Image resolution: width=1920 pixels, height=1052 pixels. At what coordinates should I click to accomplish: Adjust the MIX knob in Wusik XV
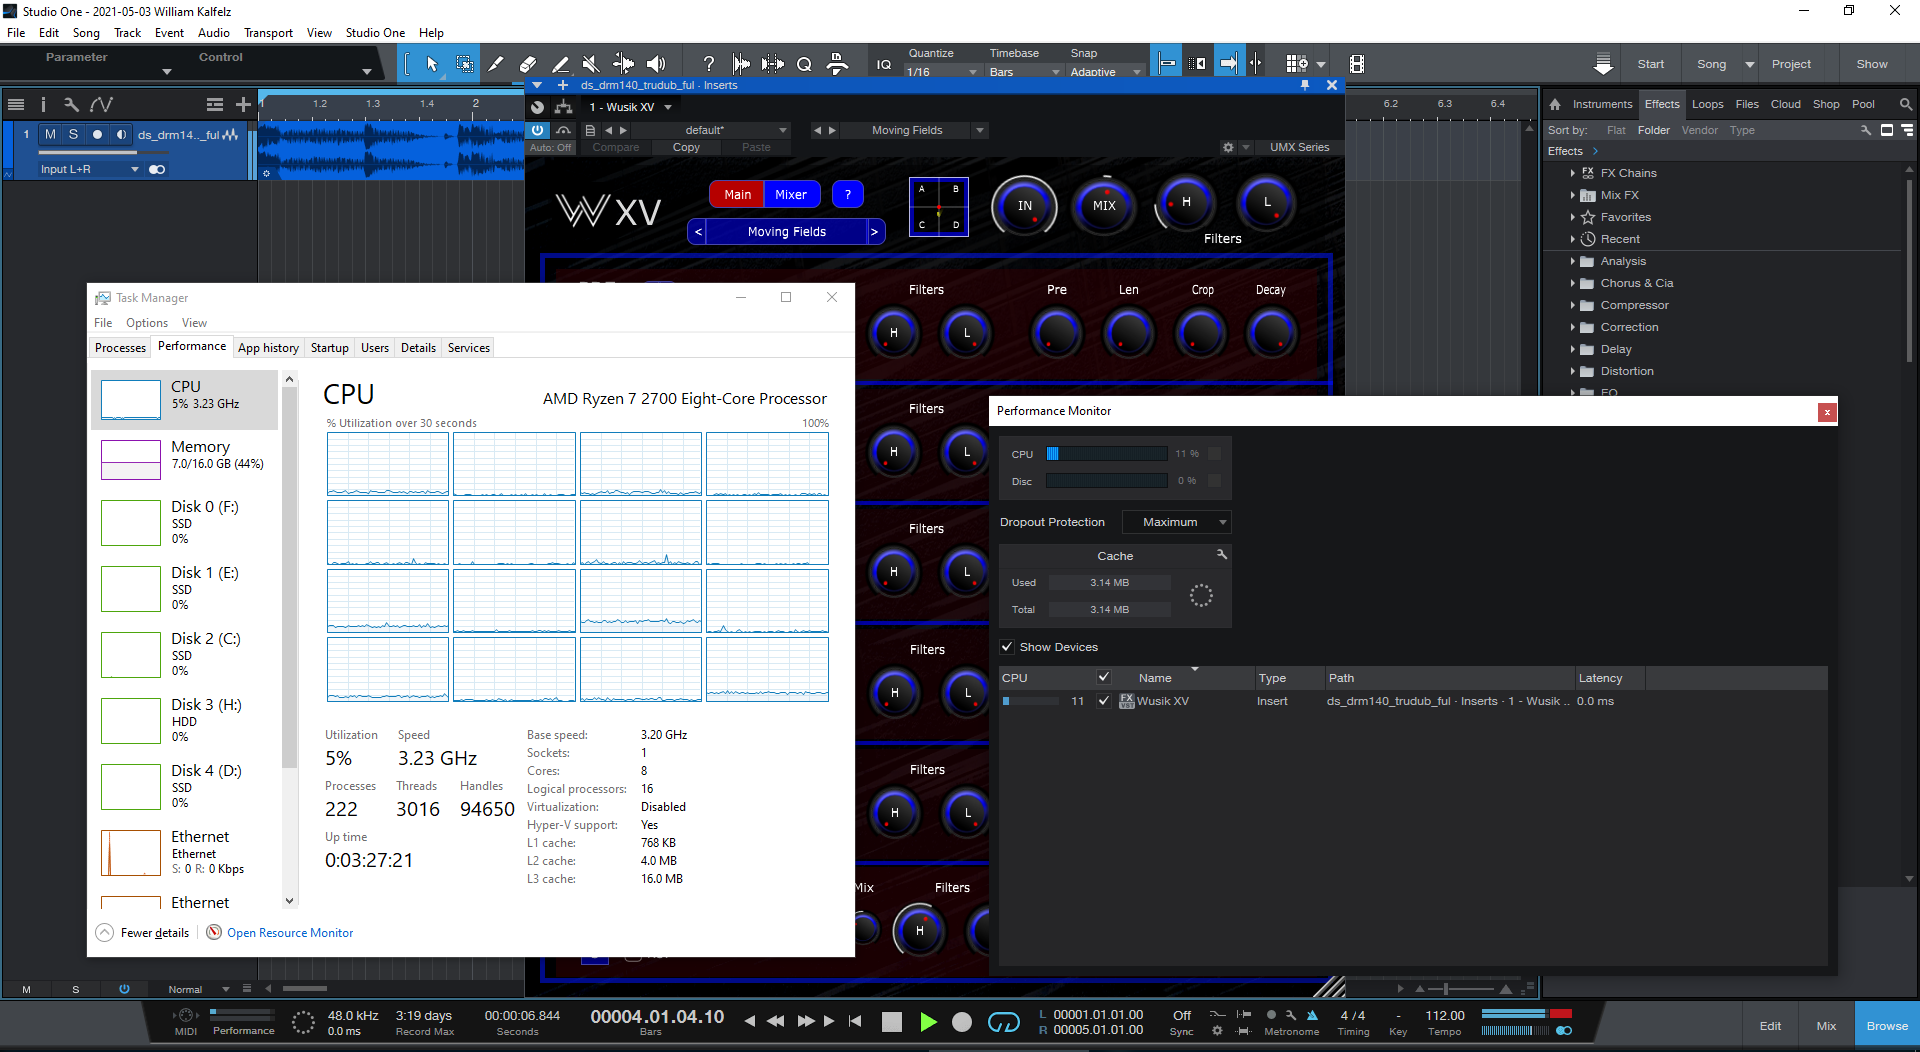[1104, 206]
